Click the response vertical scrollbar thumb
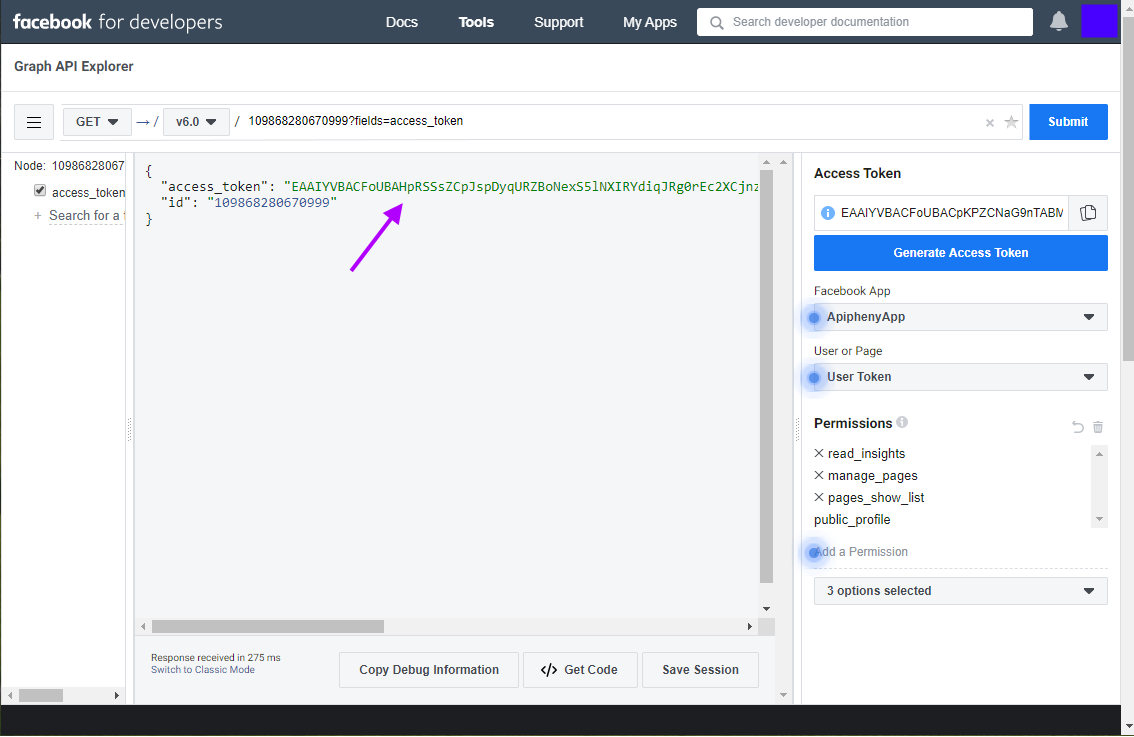This screenshot has width=1134, height=737. [x=767, y=376]
